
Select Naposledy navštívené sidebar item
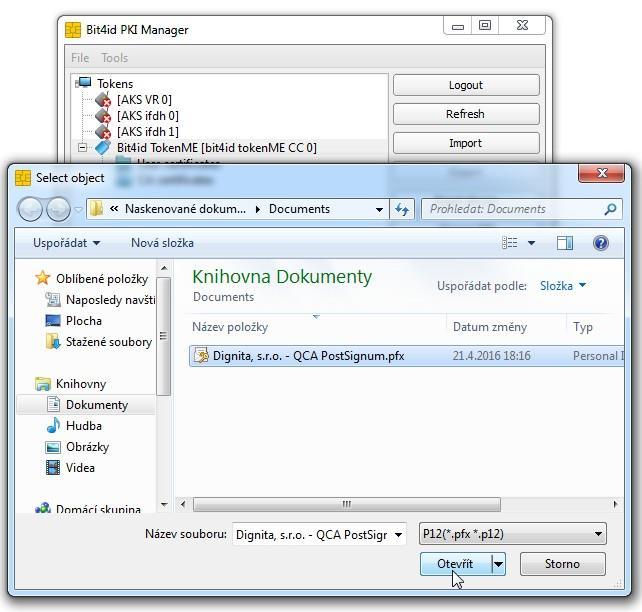coord(110,300)
